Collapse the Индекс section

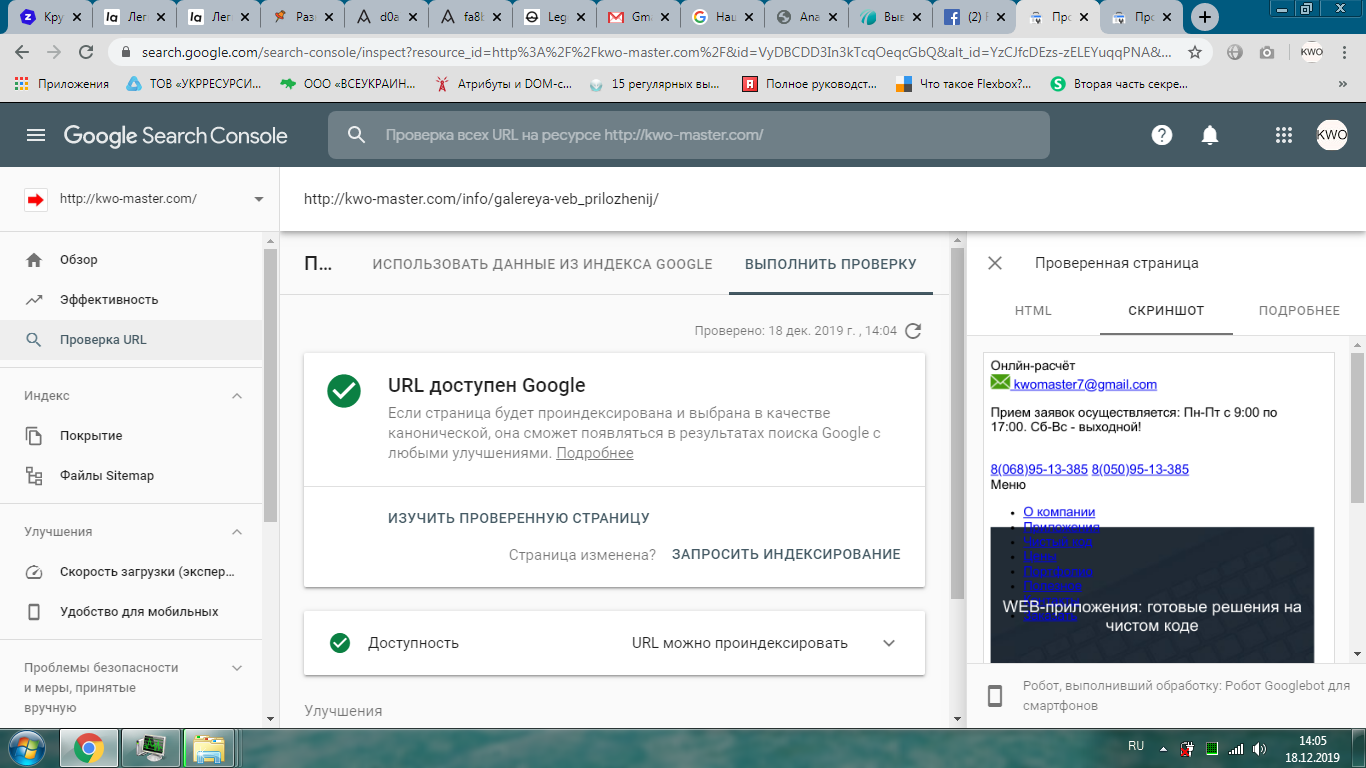[x=237, y=396]
